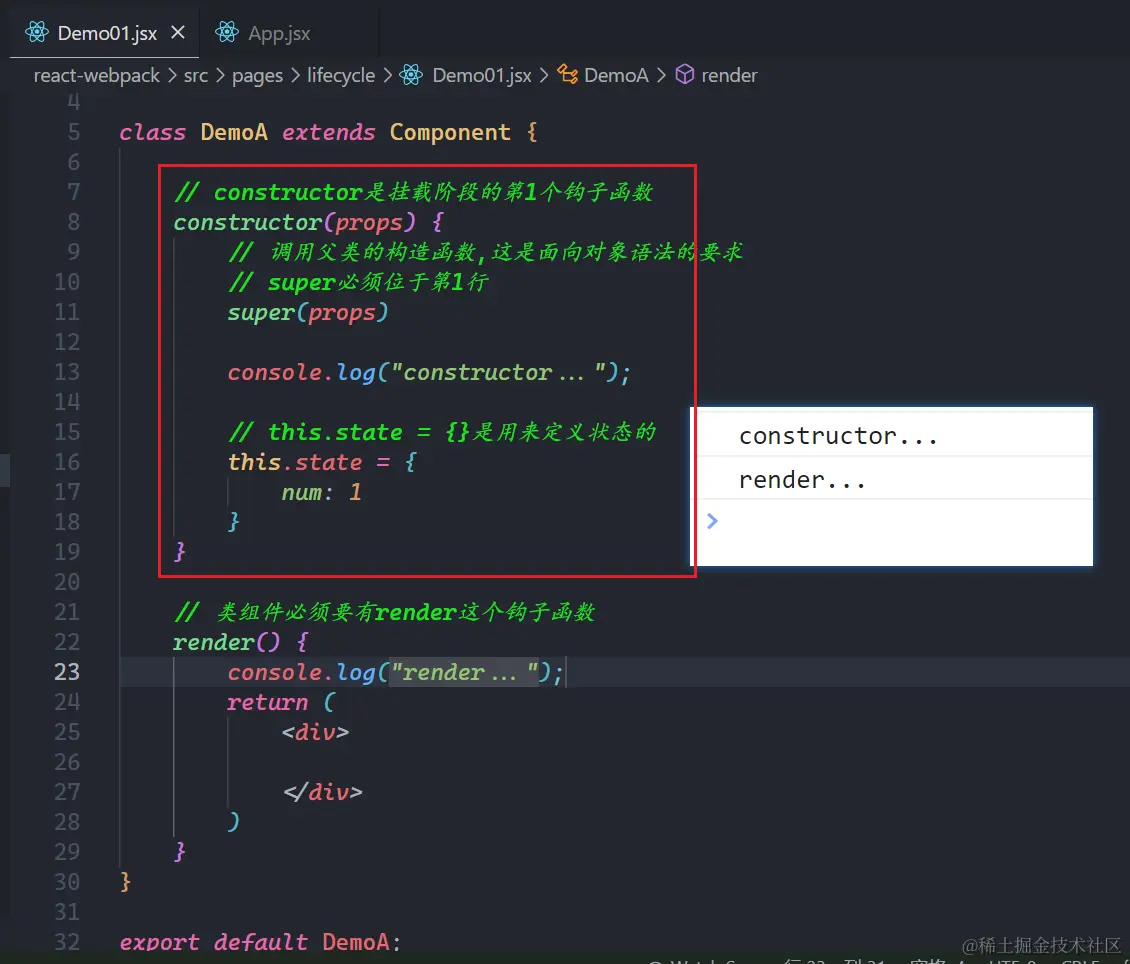Image resolution: width=1130 pixels, height=964 pixels.
Task: Click the class symbol icon before DemoA
Action: tap(567, 74)
